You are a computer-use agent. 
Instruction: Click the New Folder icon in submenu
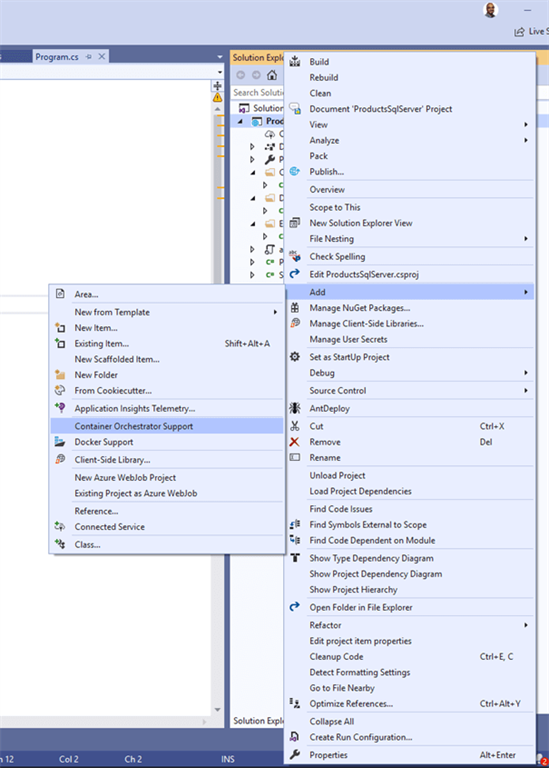[x=60, y=375]
